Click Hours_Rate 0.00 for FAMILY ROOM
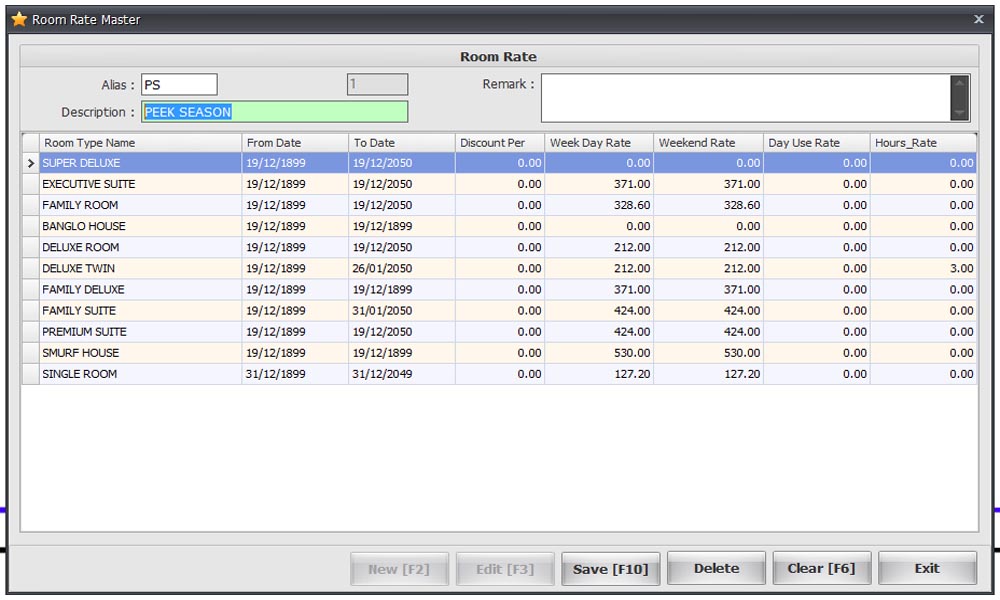 click(x=923, y=205)
